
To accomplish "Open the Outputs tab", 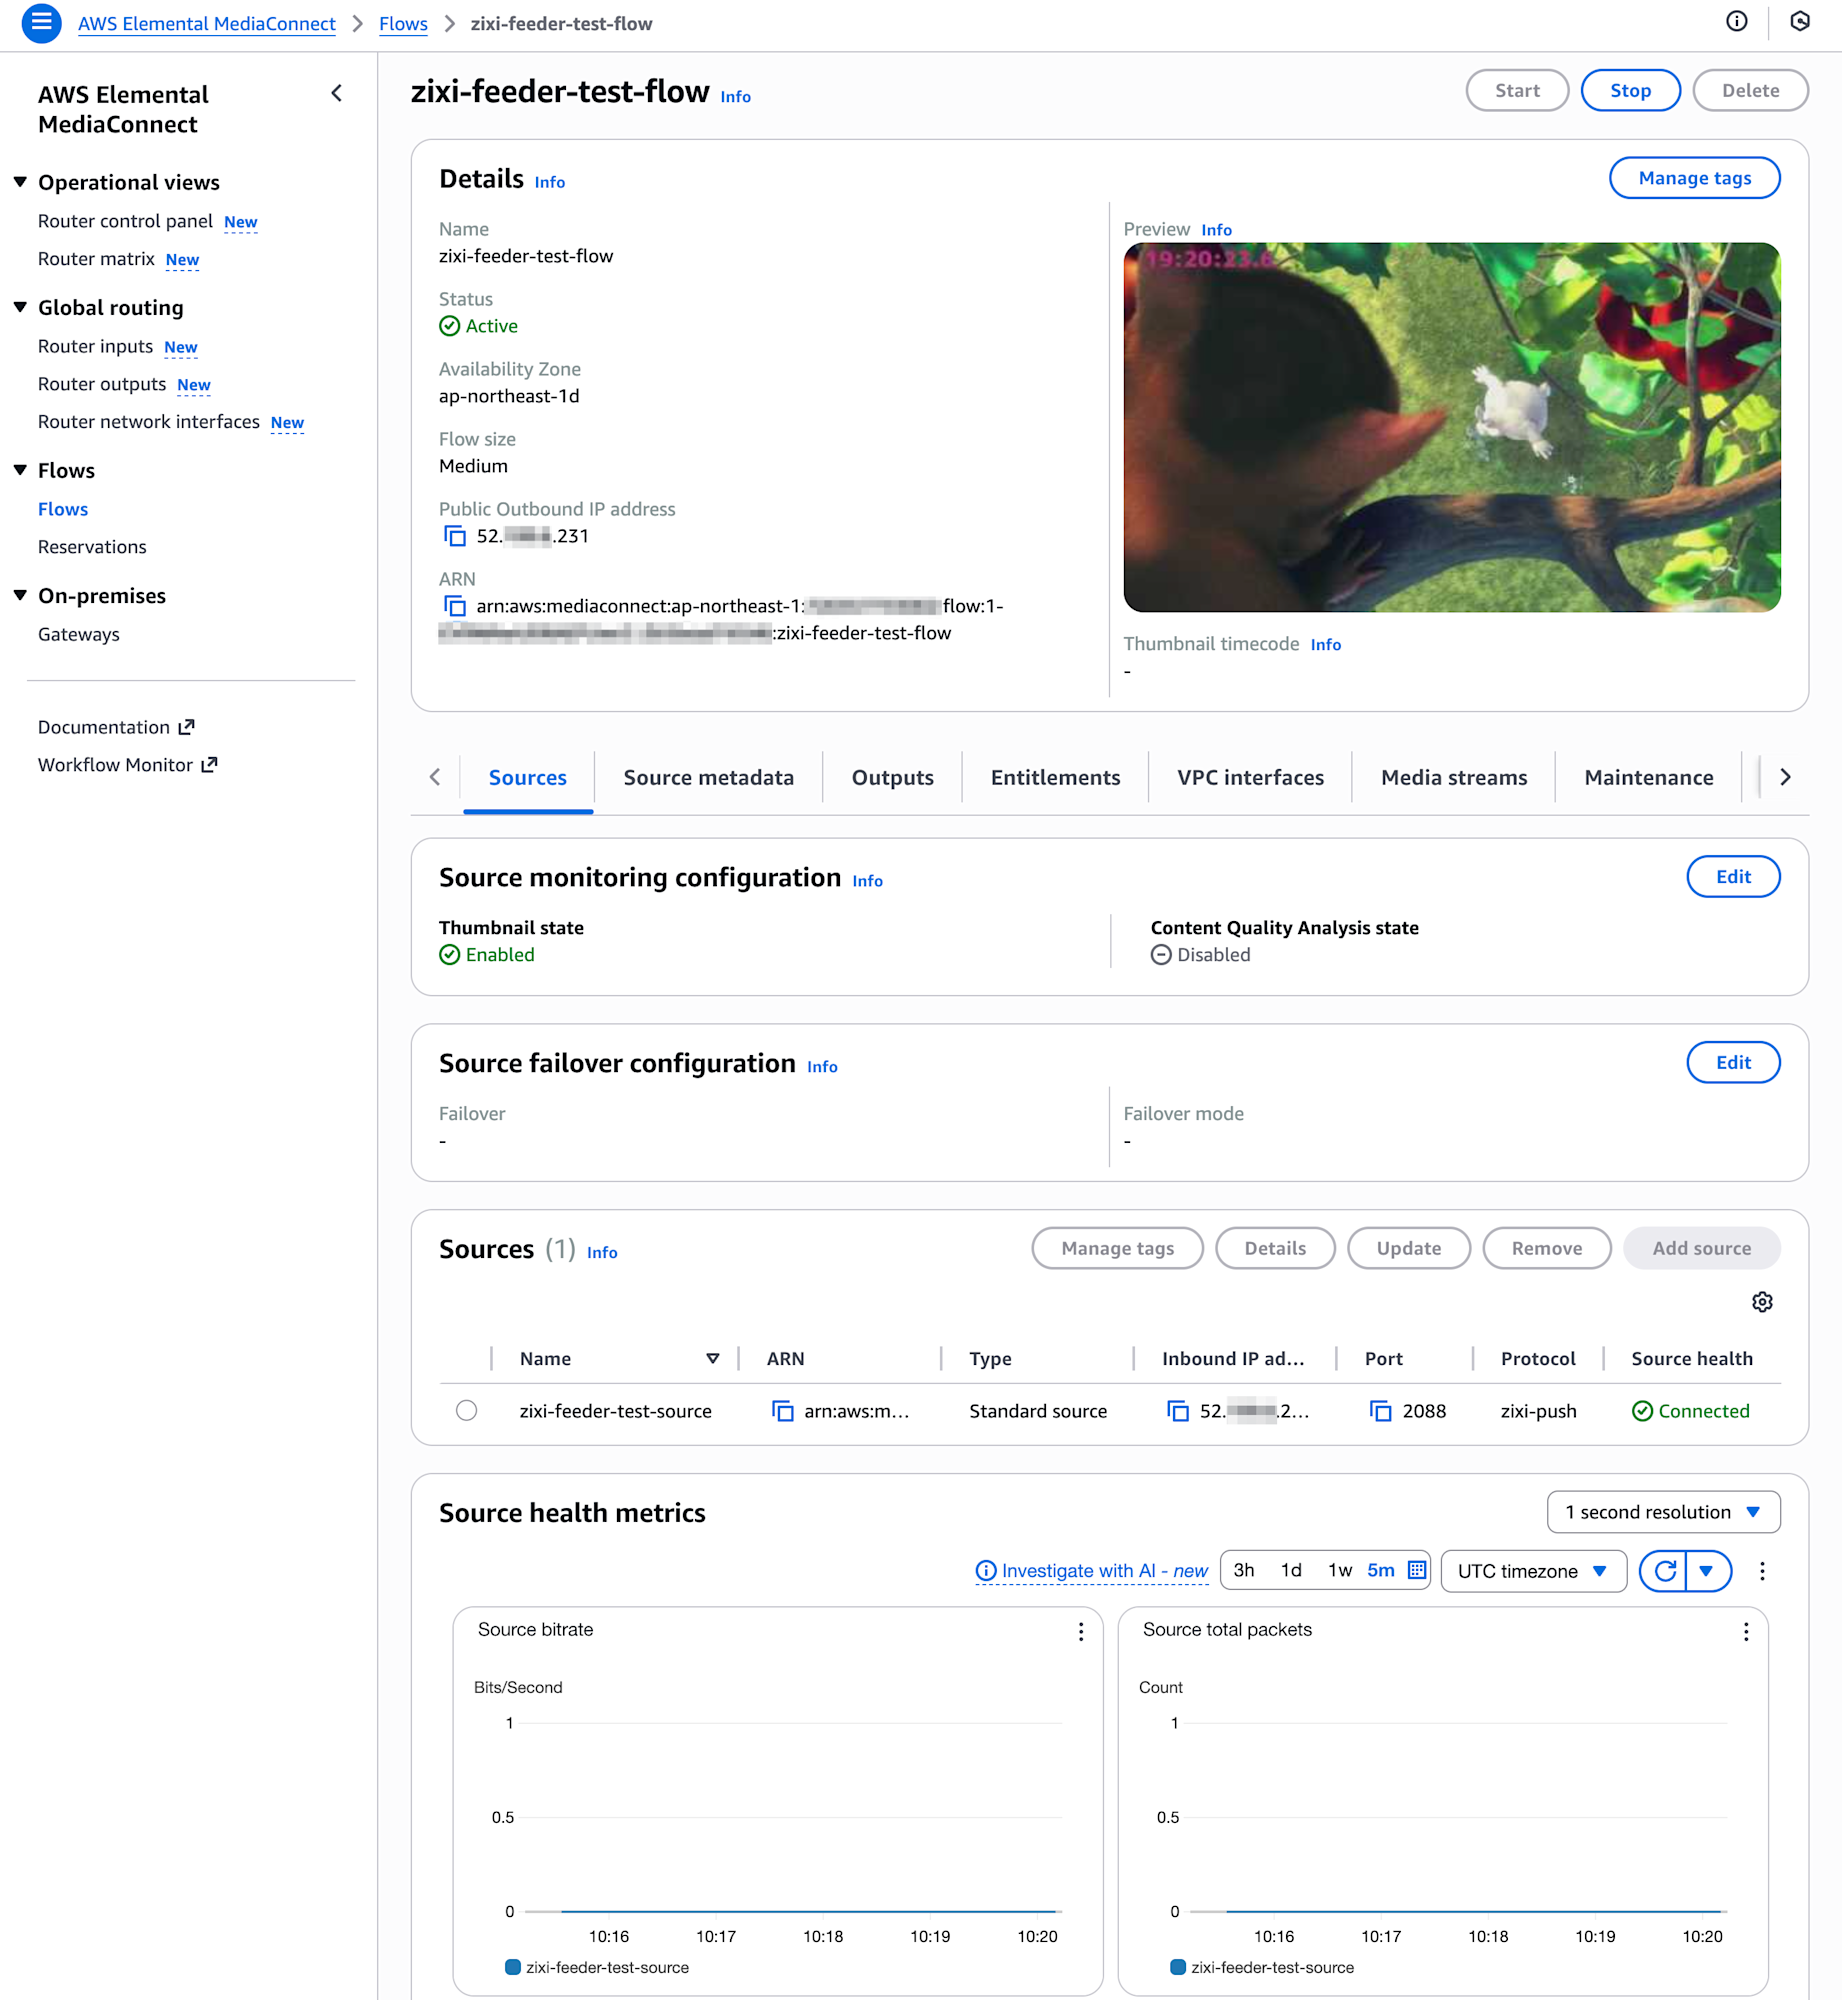I will click(x=892, y=778).
